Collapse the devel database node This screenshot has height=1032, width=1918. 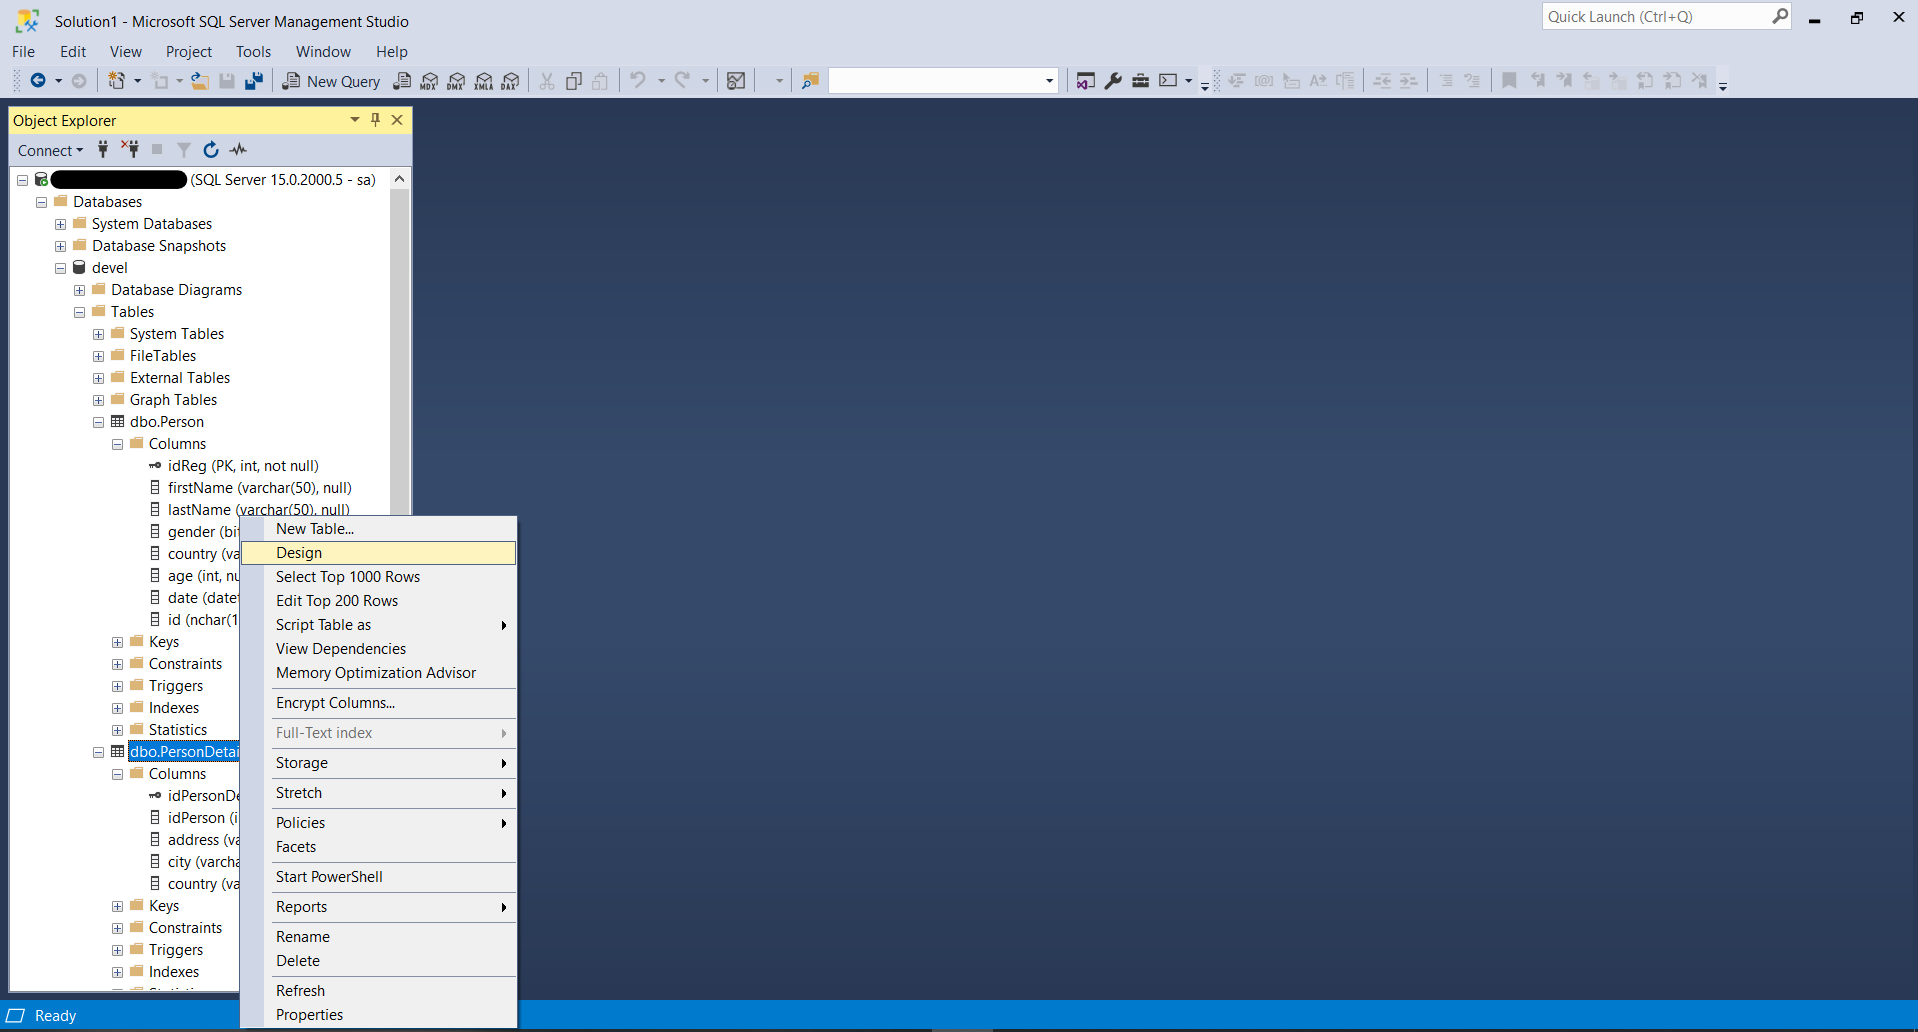coord(60,268)
